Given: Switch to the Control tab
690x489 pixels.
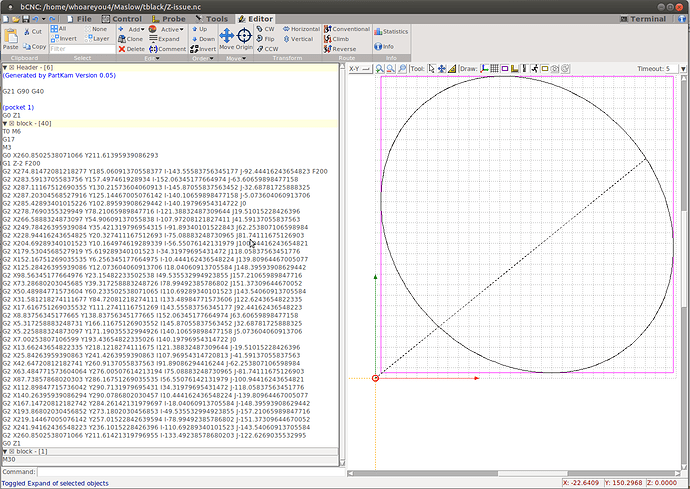Looking at the screenshot, I should tap(122, 19).
